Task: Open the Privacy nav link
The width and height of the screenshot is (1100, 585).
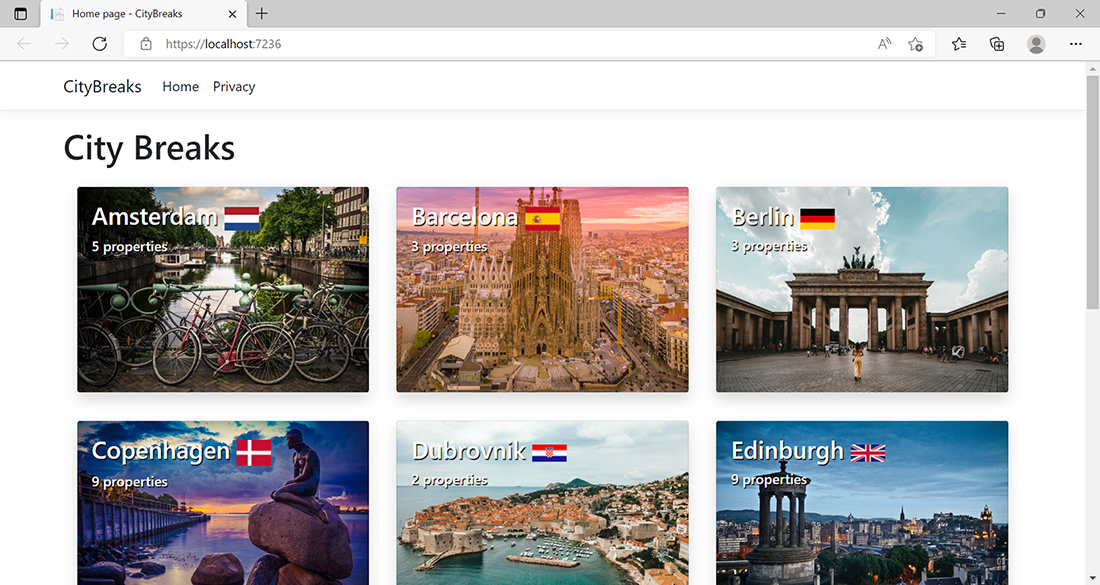Action: pyautogui.click(x=234, y=86)
